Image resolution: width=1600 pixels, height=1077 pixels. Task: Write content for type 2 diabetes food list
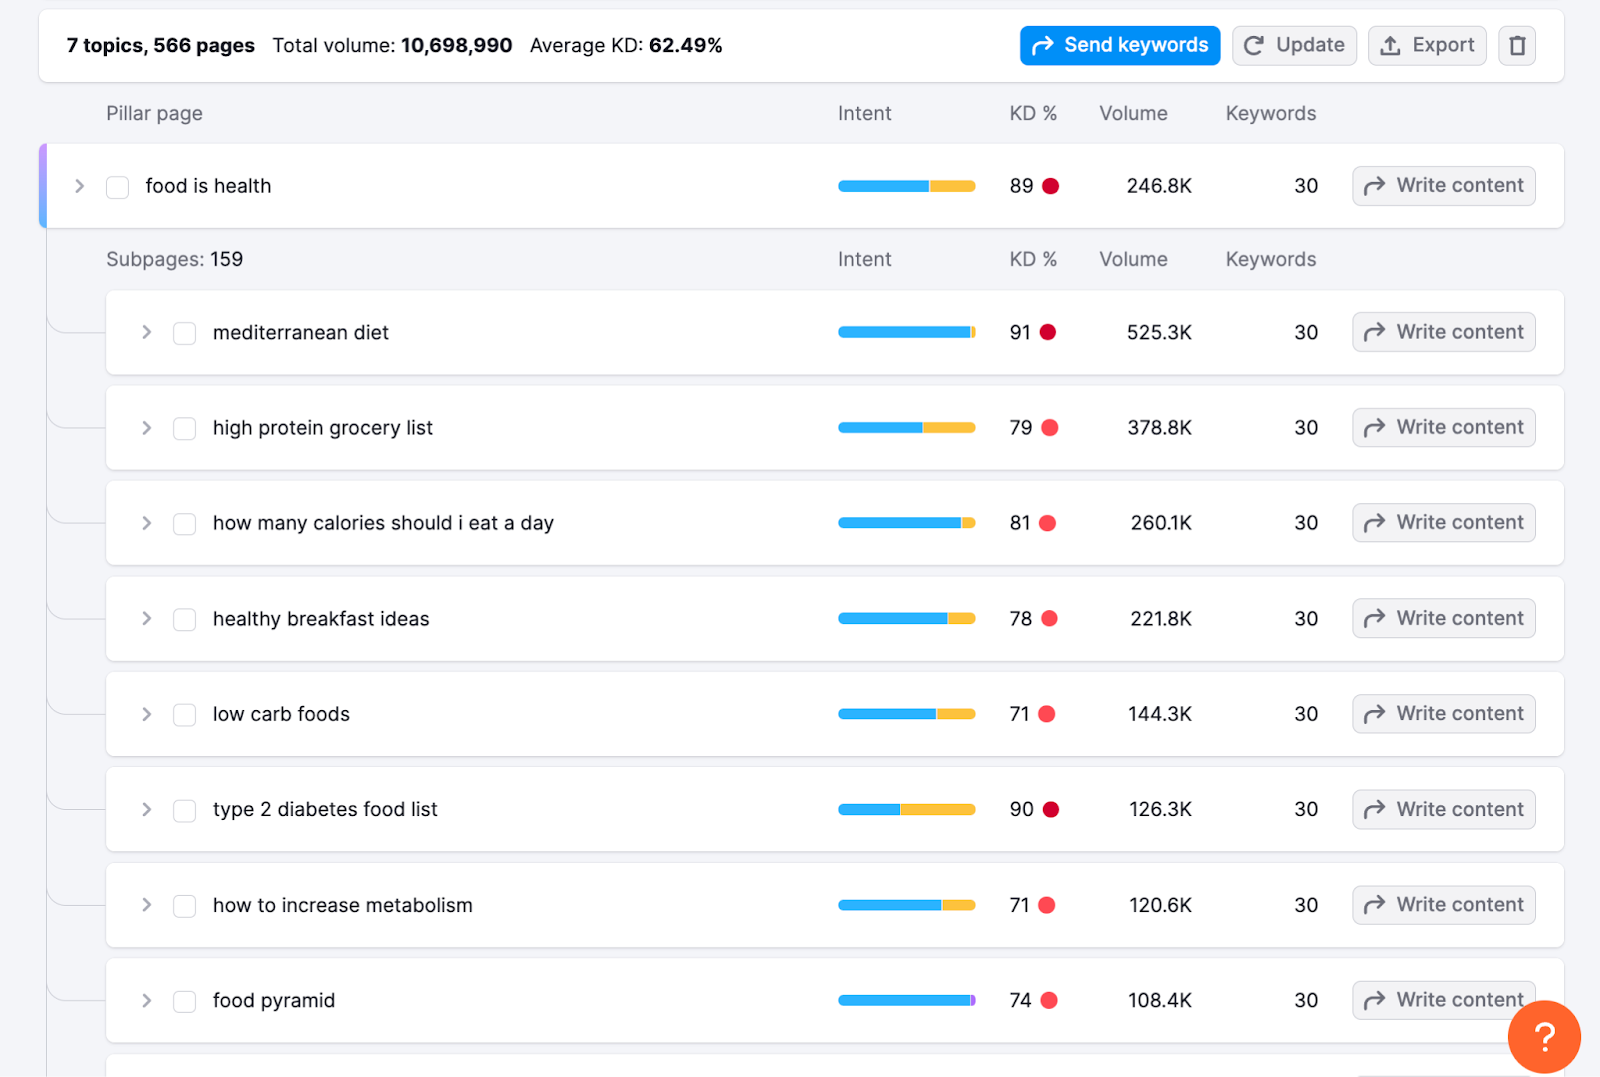pos(1444,810)
